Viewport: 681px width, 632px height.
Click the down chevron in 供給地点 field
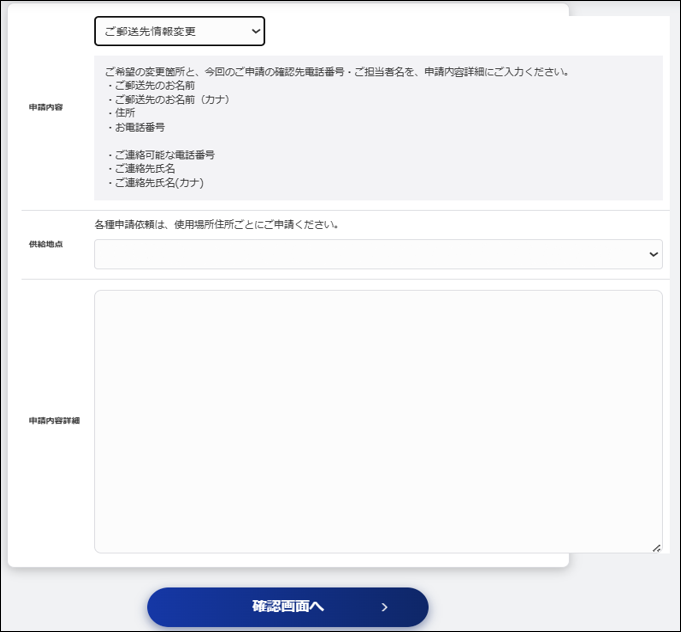tap(653, 254)
